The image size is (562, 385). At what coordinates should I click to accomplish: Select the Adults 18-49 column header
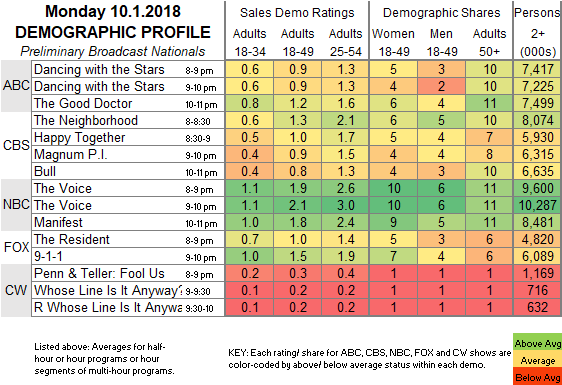(x=297, y=43)
